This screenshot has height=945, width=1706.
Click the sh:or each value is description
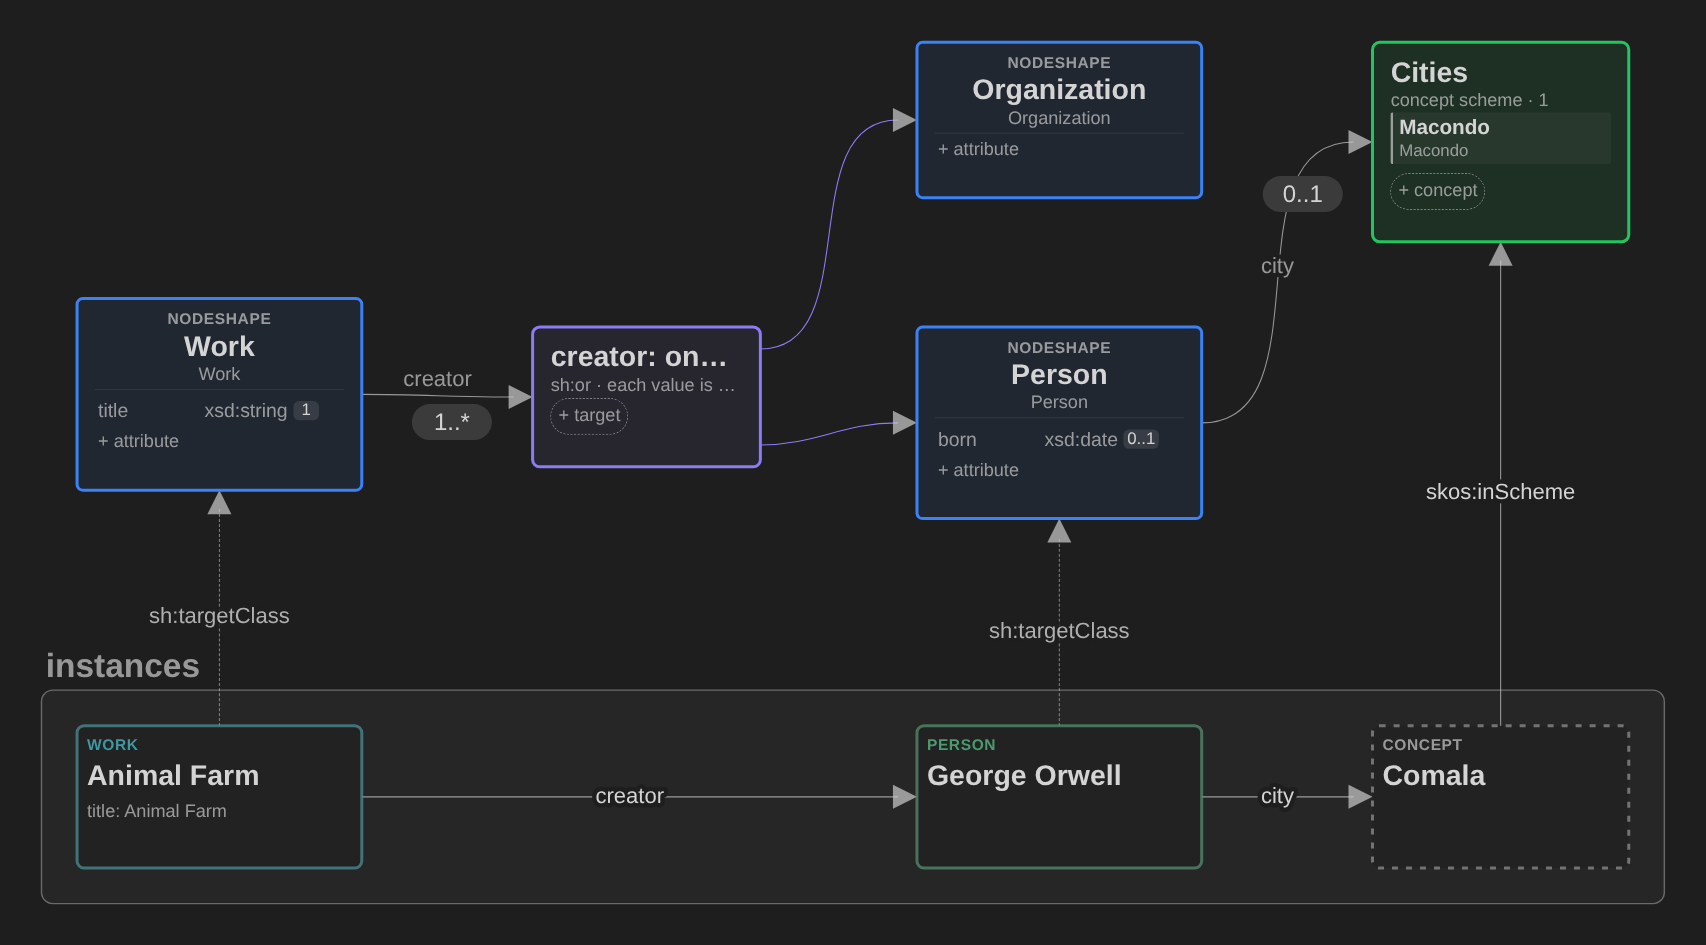click(x=643, y=385)
